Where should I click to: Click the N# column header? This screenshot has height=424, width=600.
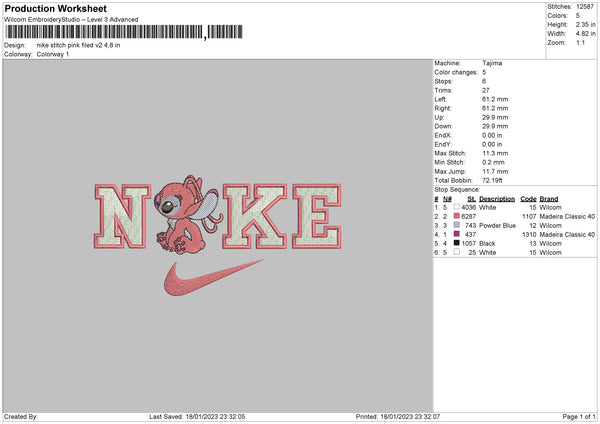(447, 199)
